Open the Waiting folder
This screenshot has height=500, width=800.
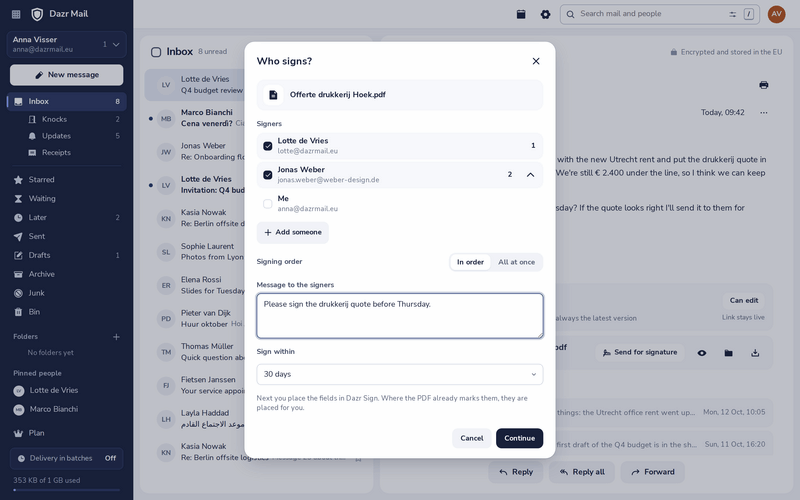point(66,198)
